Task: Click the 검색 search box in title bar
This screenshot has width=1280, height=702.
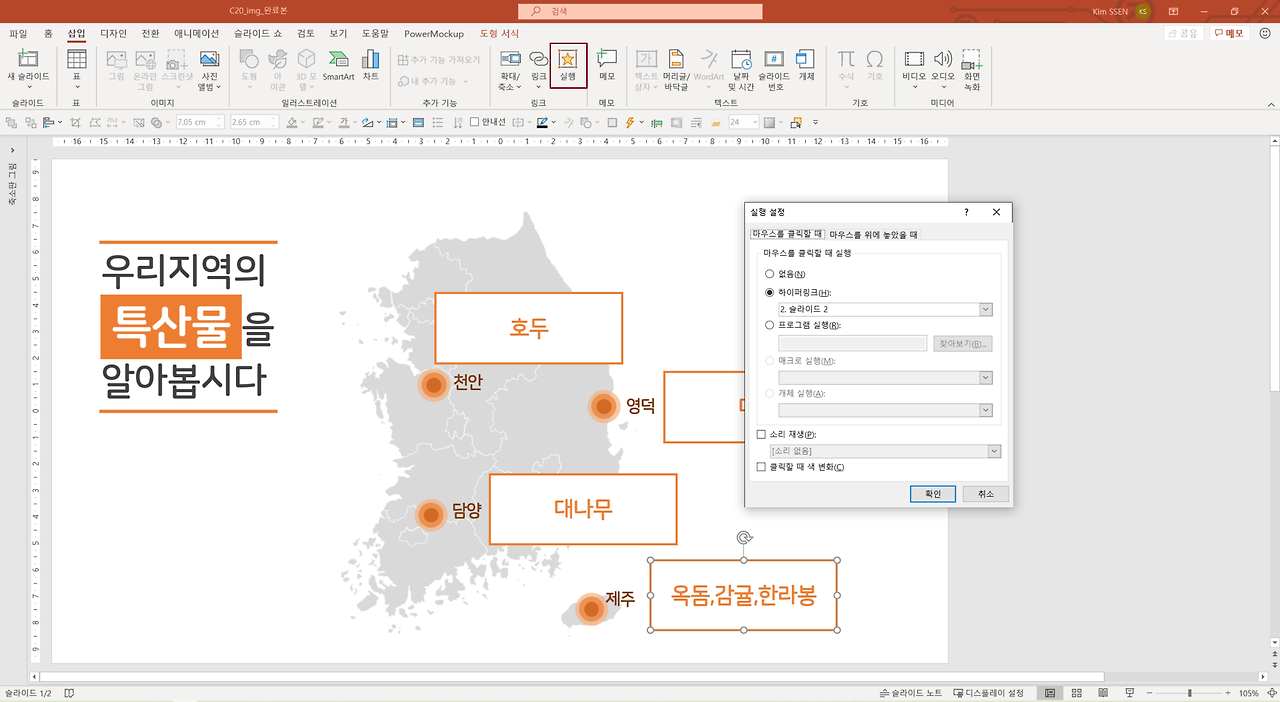Action: [x=640, y=11]
